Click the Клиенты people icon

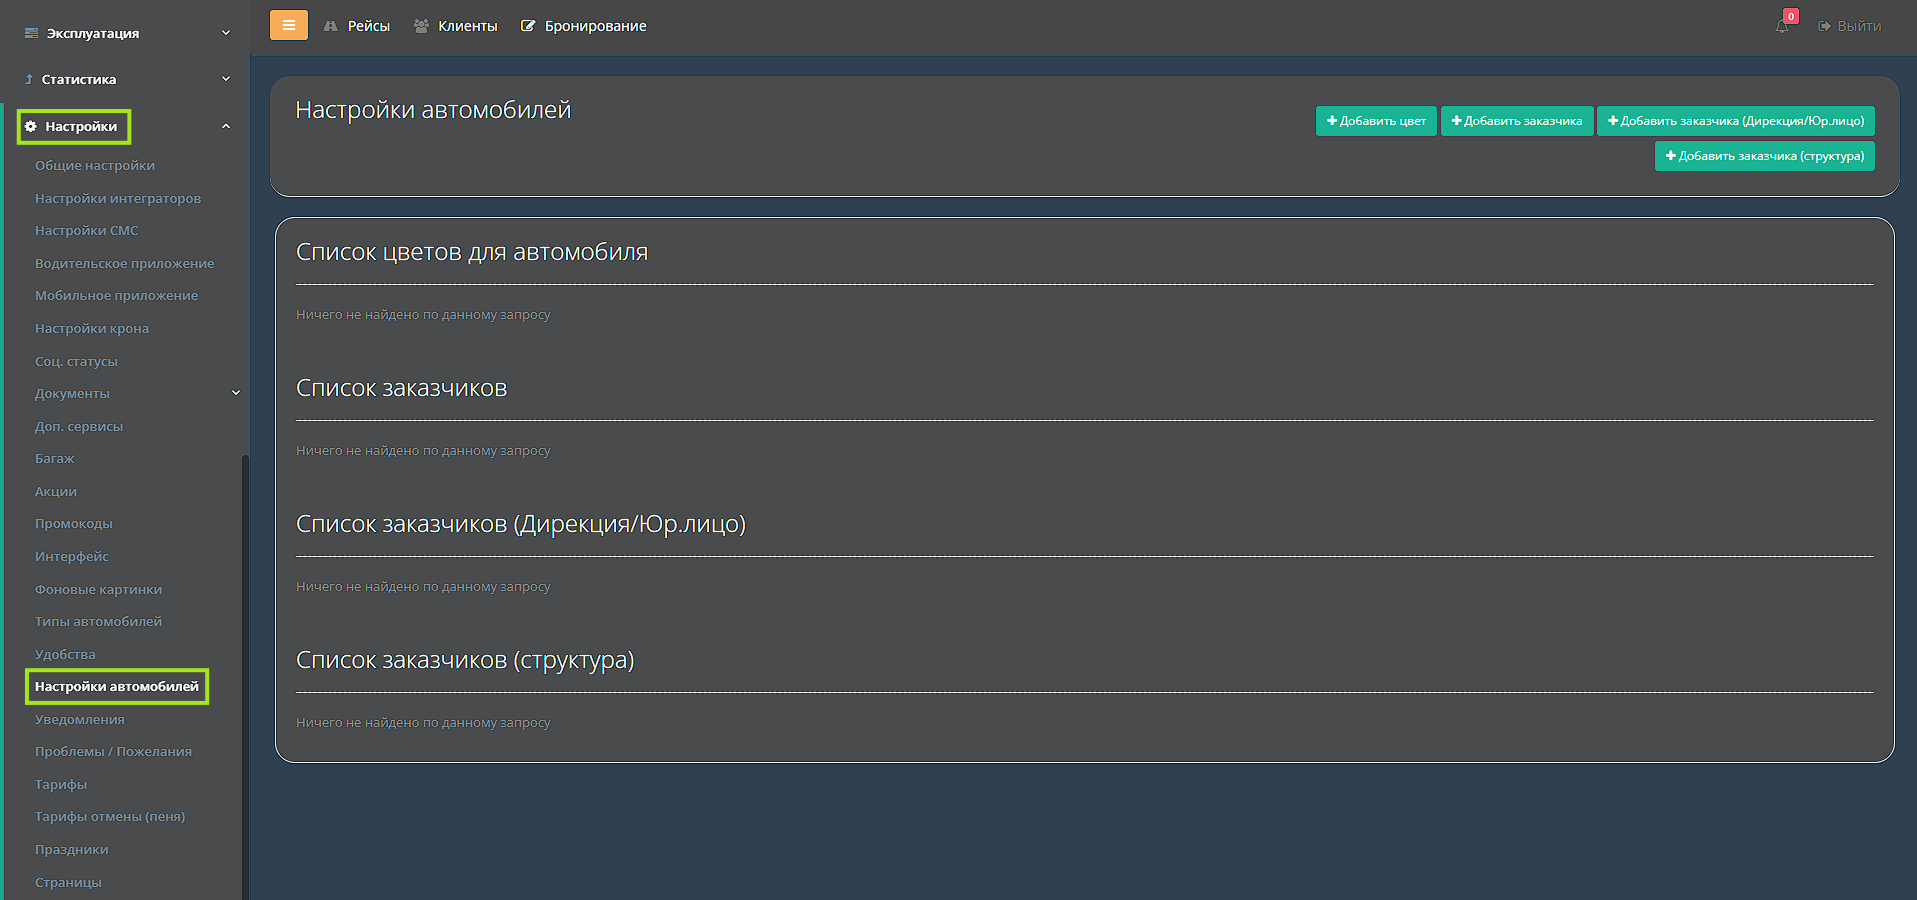tap(421, 26)
